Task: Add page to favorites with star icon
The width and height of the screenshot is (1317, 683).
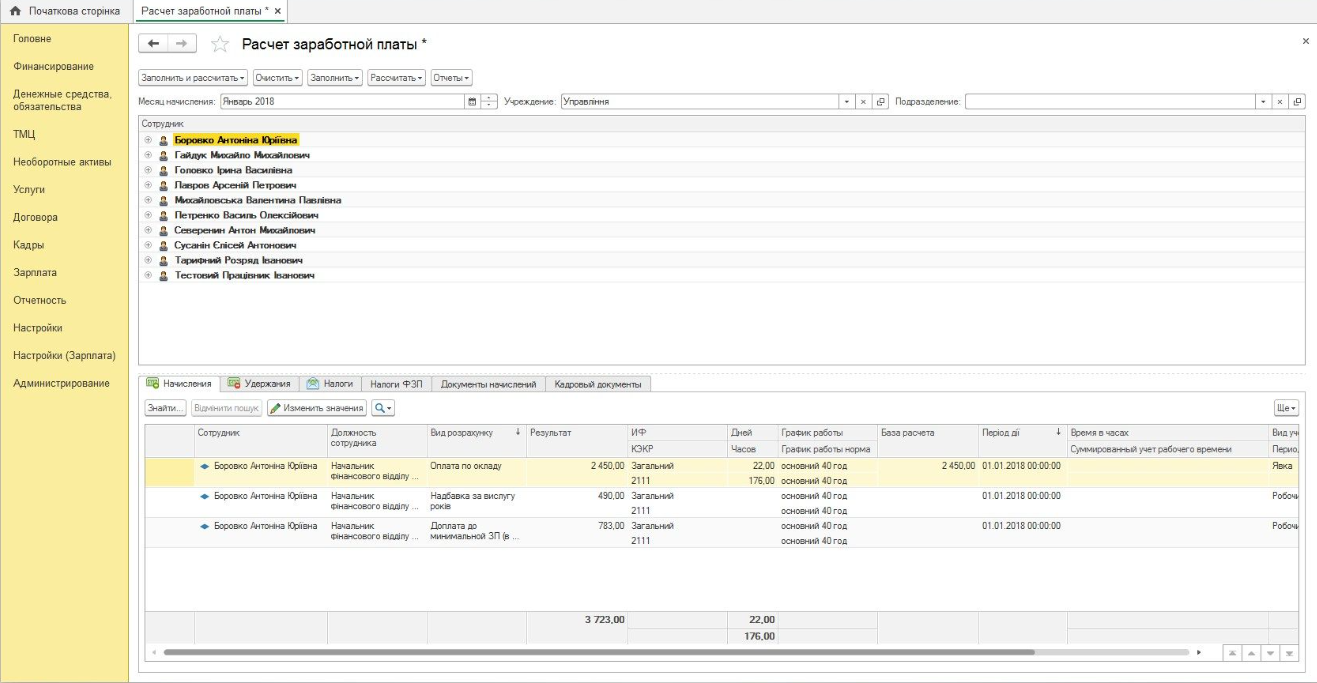Action: [x=221, y=44]
